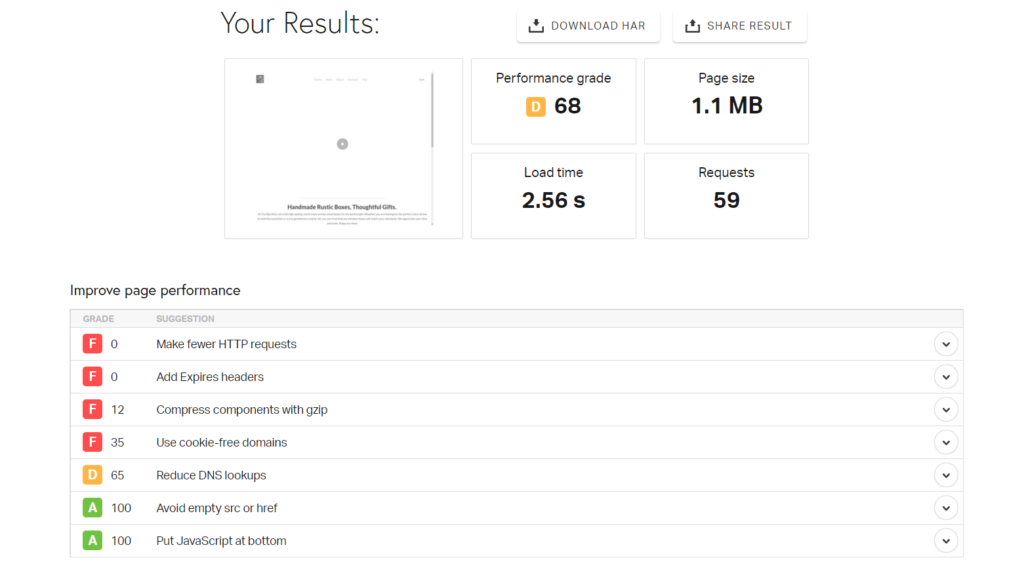Click the F grade badge for Make fewer HTTP requests

coord(92,344)
